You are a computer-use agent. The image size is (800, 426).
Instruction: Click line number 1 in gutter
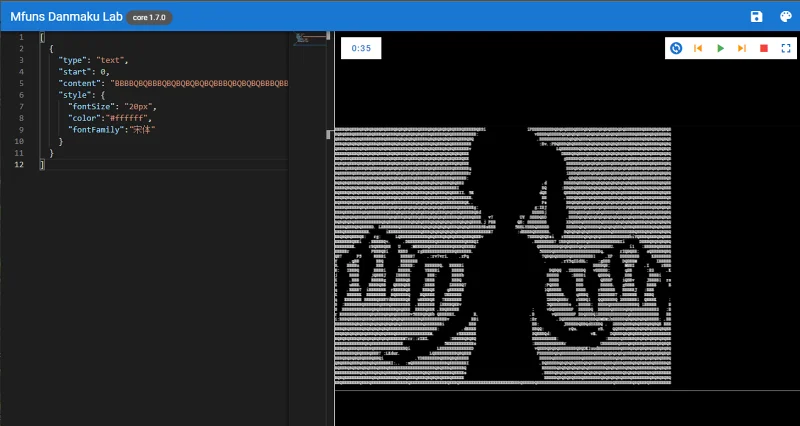tap(21, 37)
